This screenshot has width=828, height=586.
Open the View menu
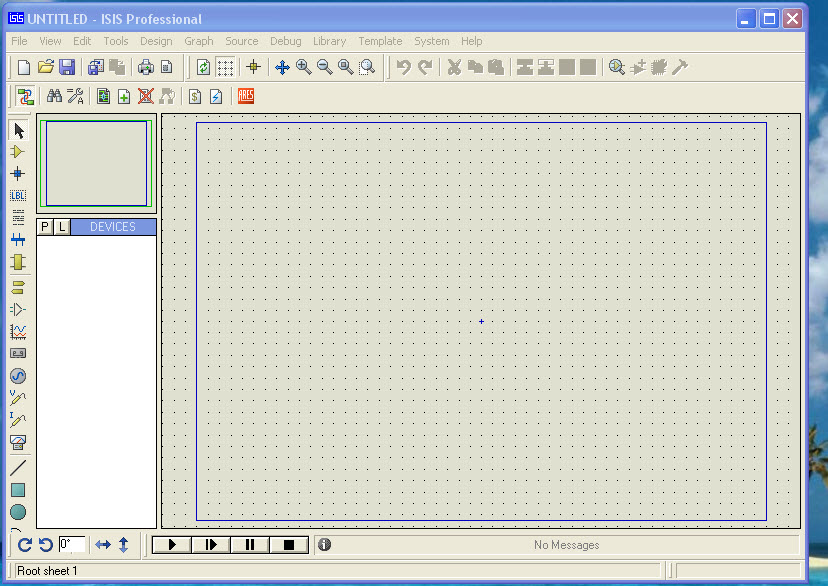[50, 41]
